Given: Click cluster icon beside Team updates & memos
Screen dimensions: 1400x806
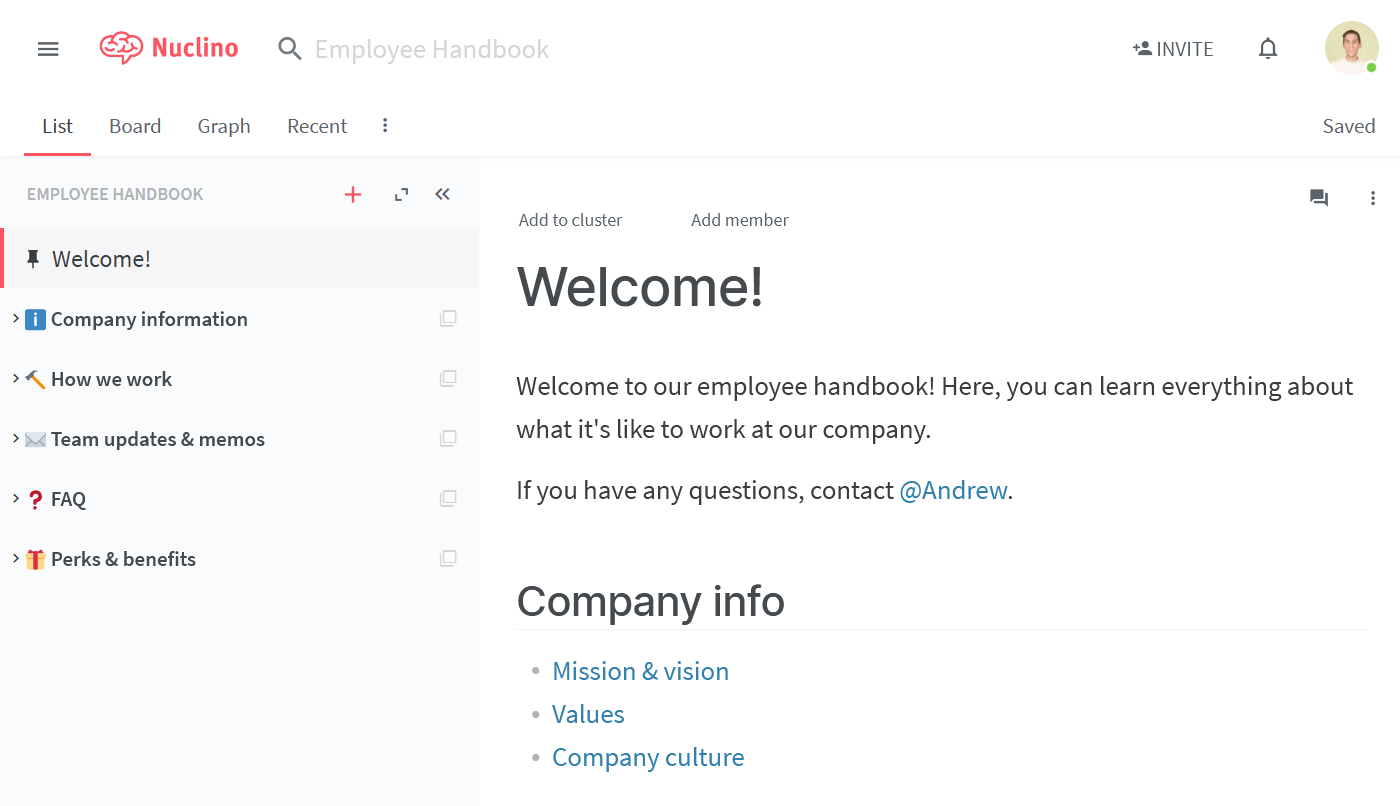Looking at the screenshot, I should tap(448, 438).
